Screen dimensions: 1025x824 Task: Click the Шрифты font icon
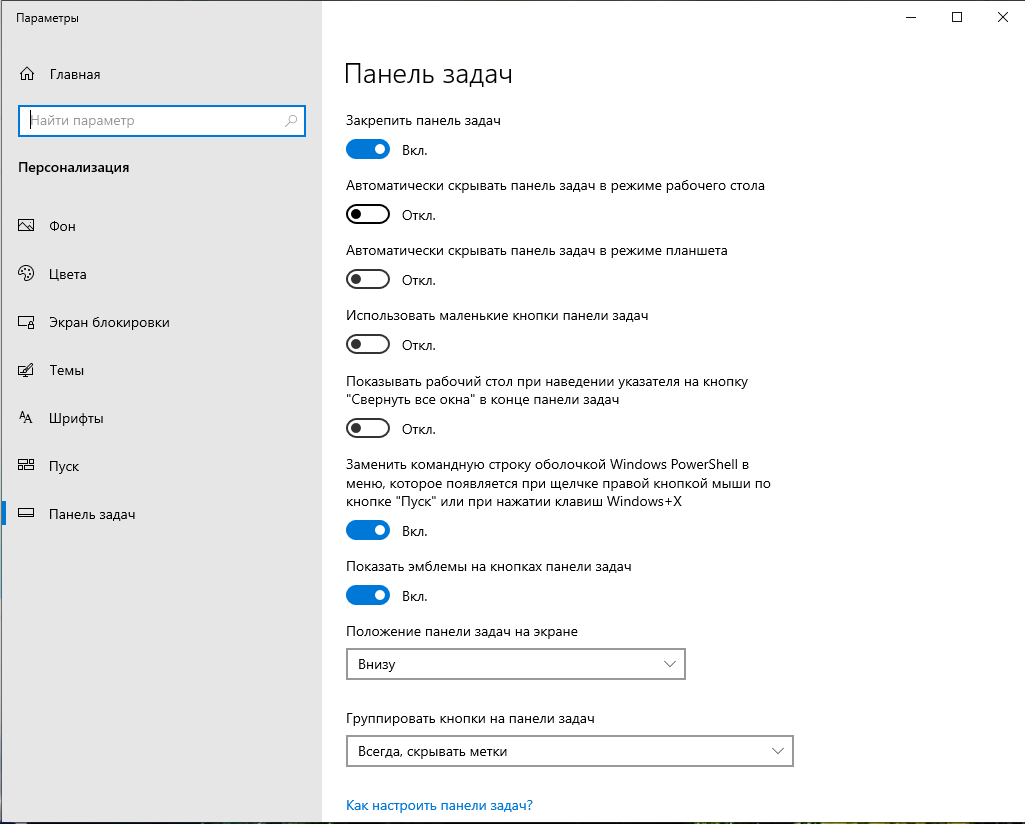click(27, 418)
